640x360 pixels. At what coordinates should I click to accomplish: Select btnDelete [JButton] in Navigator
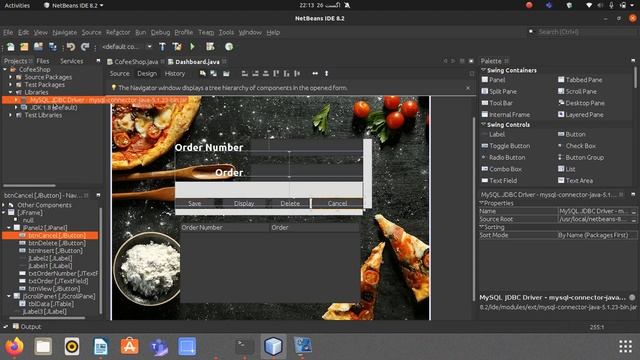pos(57,243)
